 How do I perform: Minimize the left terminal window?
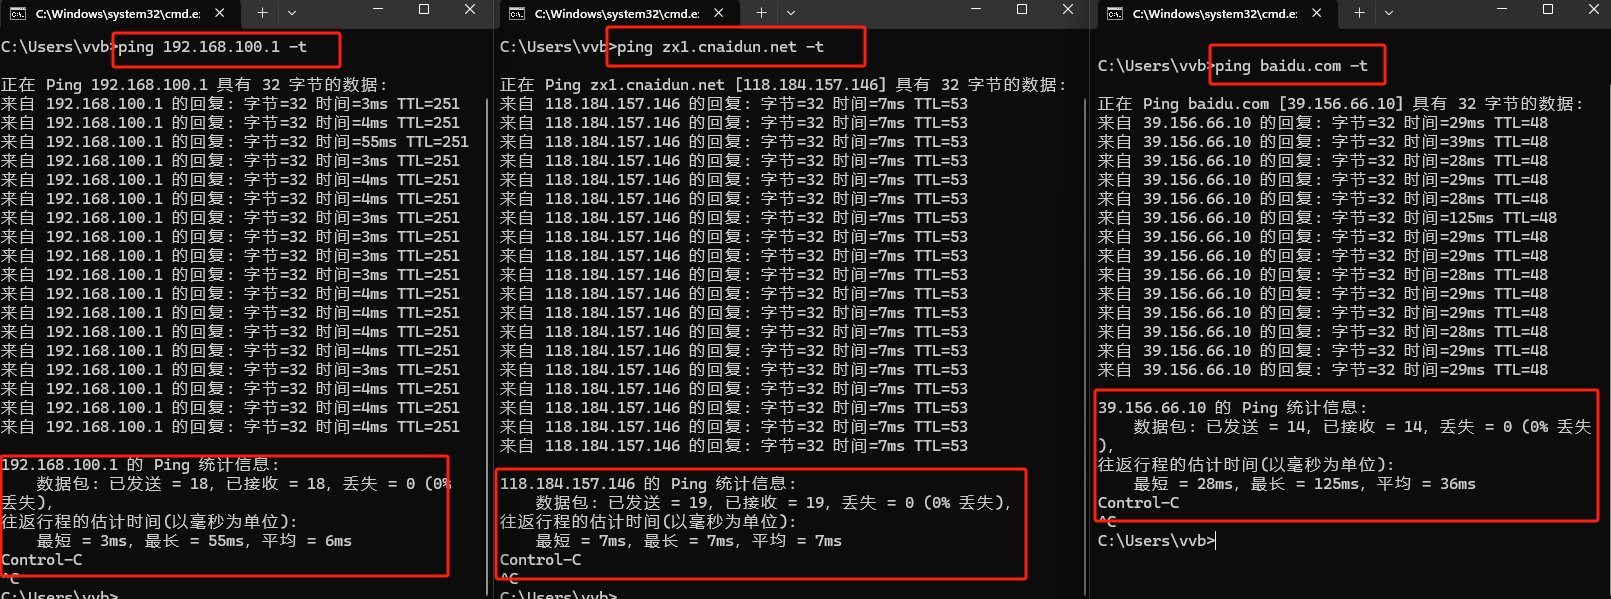tap(378, 9)
